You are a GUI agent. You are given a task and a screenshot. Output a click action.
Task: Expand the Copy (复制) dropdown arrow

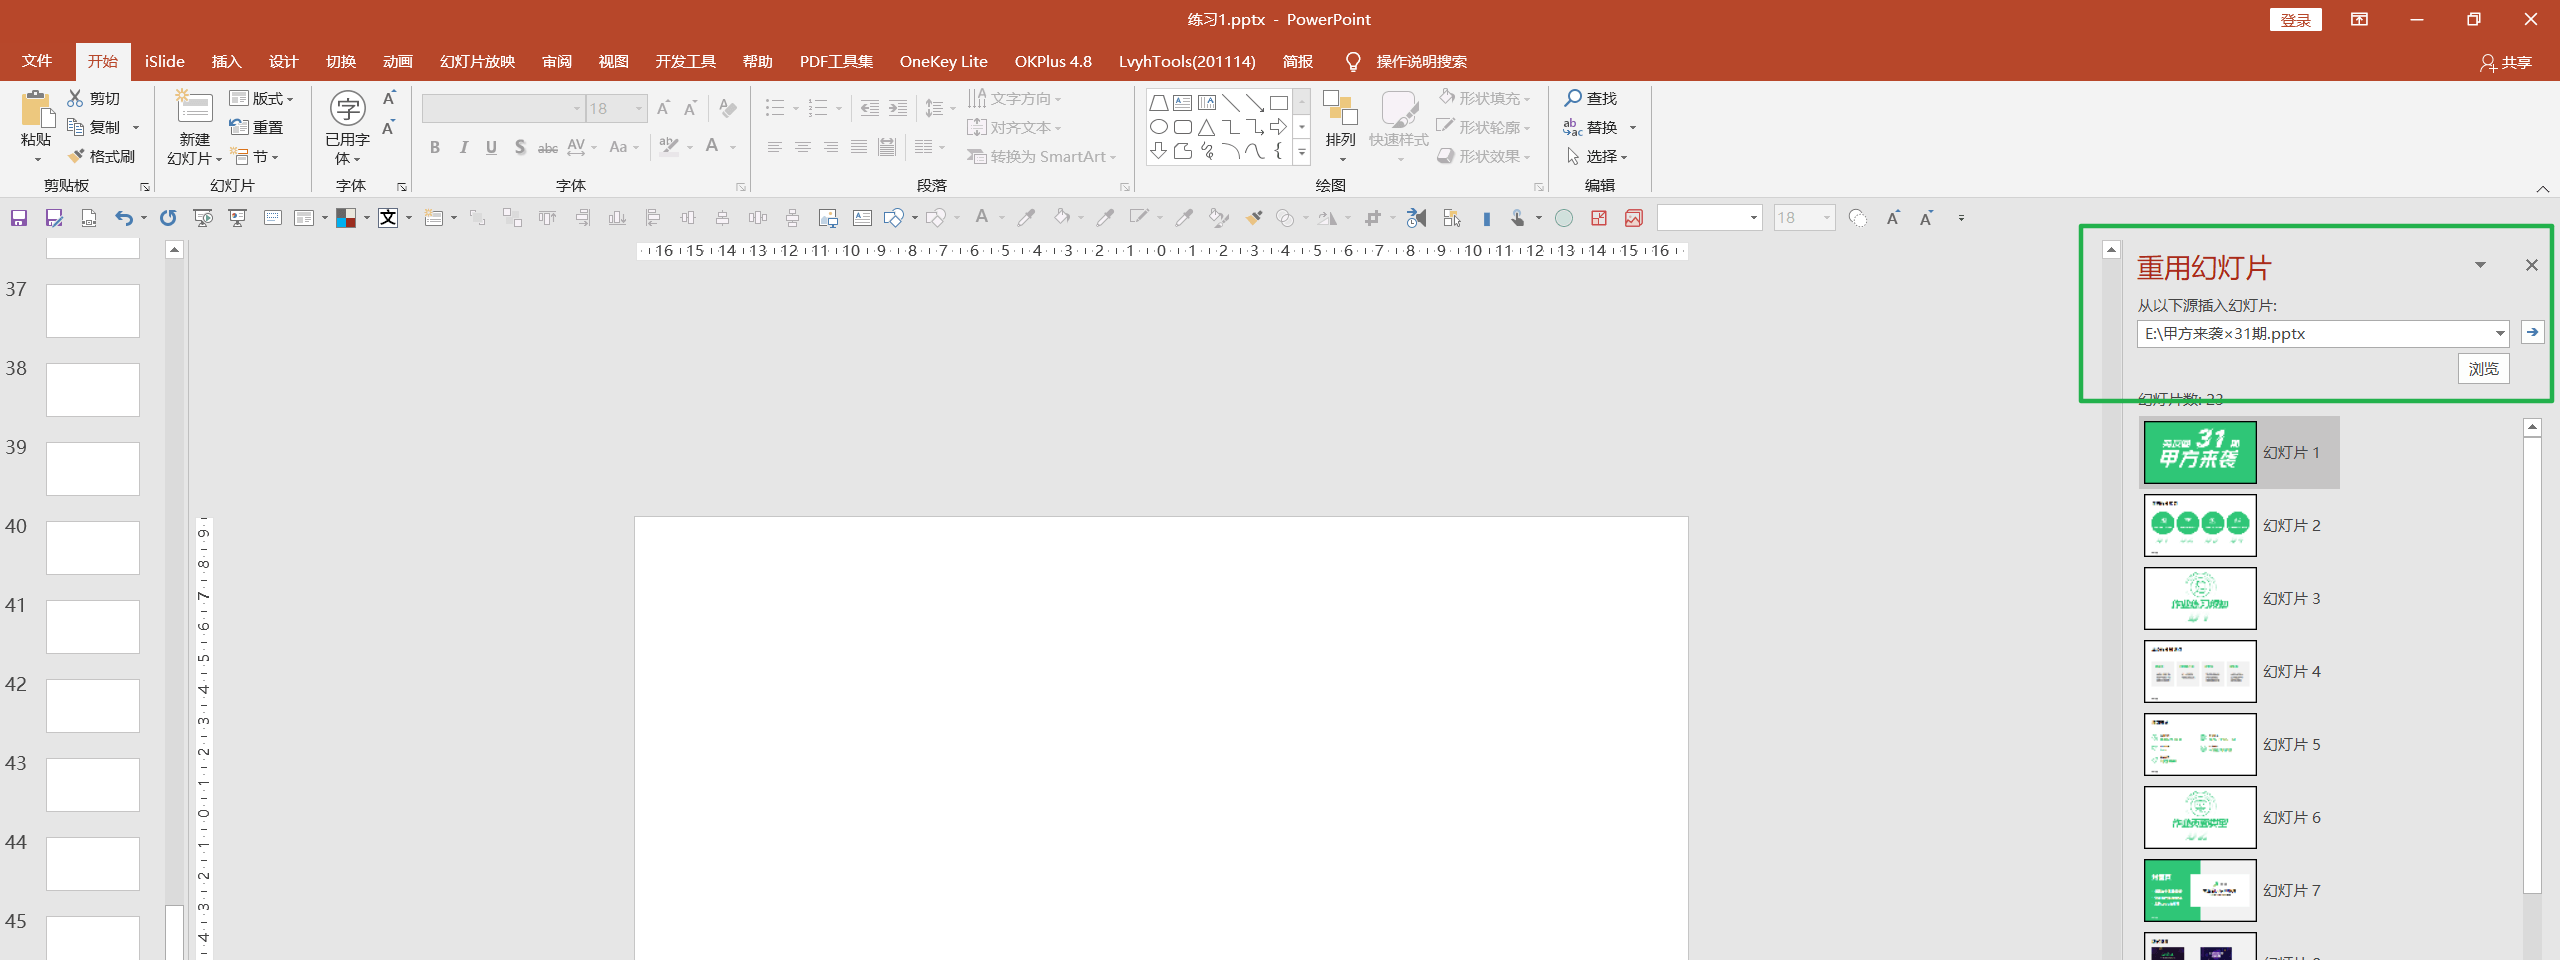136,127
